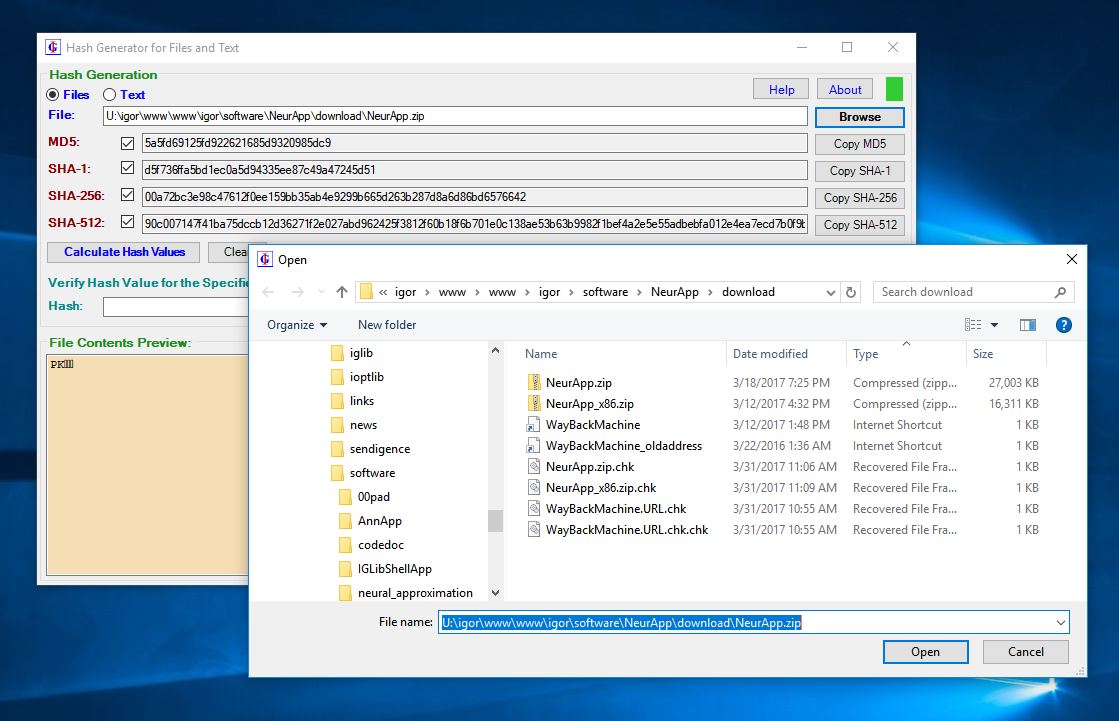Select the Text radio button
The height and width of the screenshot is (721, 1119).
point(108,94)
